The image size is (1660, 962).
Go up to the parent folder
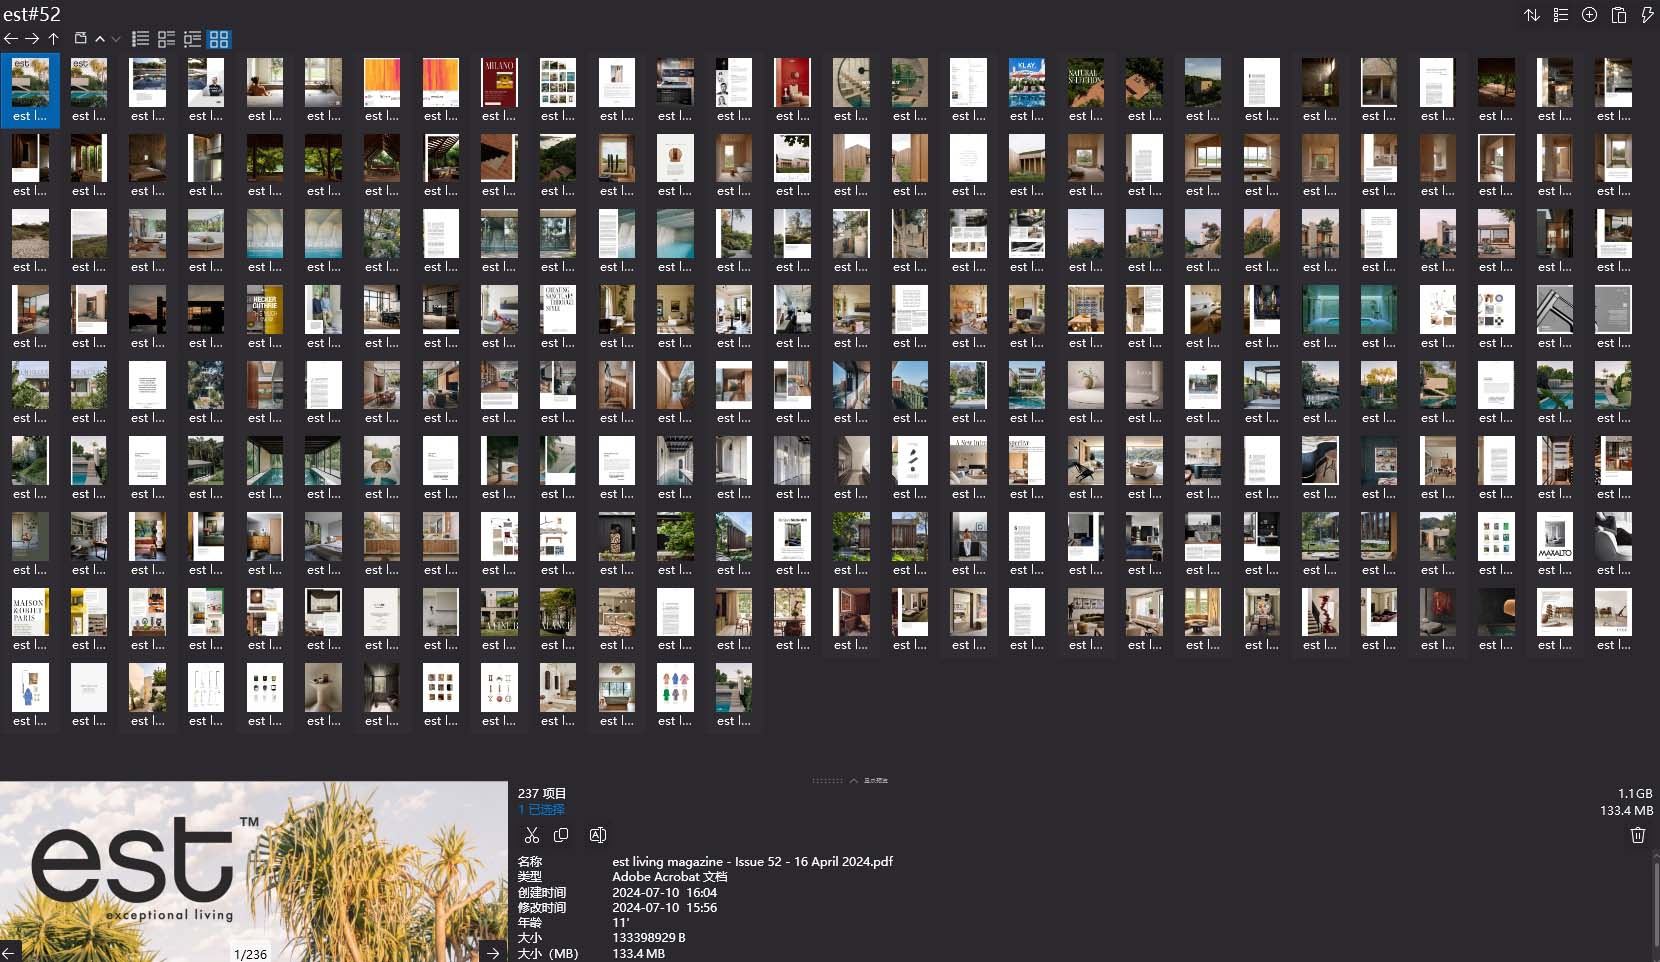tap(54, 39)
